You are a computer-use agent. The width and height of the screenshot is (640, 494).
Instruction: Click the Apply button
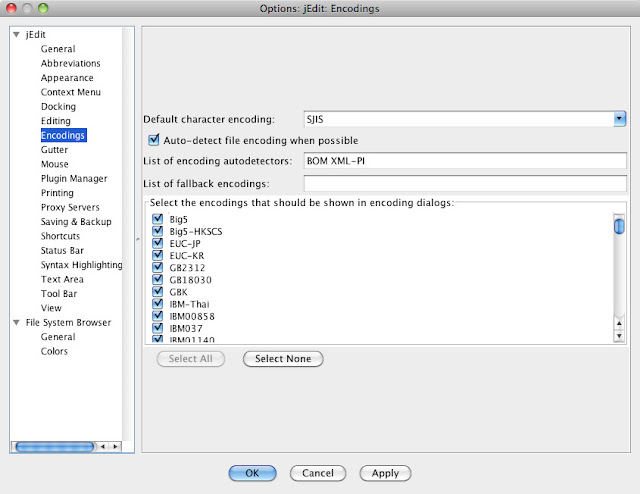pos(385,473)
